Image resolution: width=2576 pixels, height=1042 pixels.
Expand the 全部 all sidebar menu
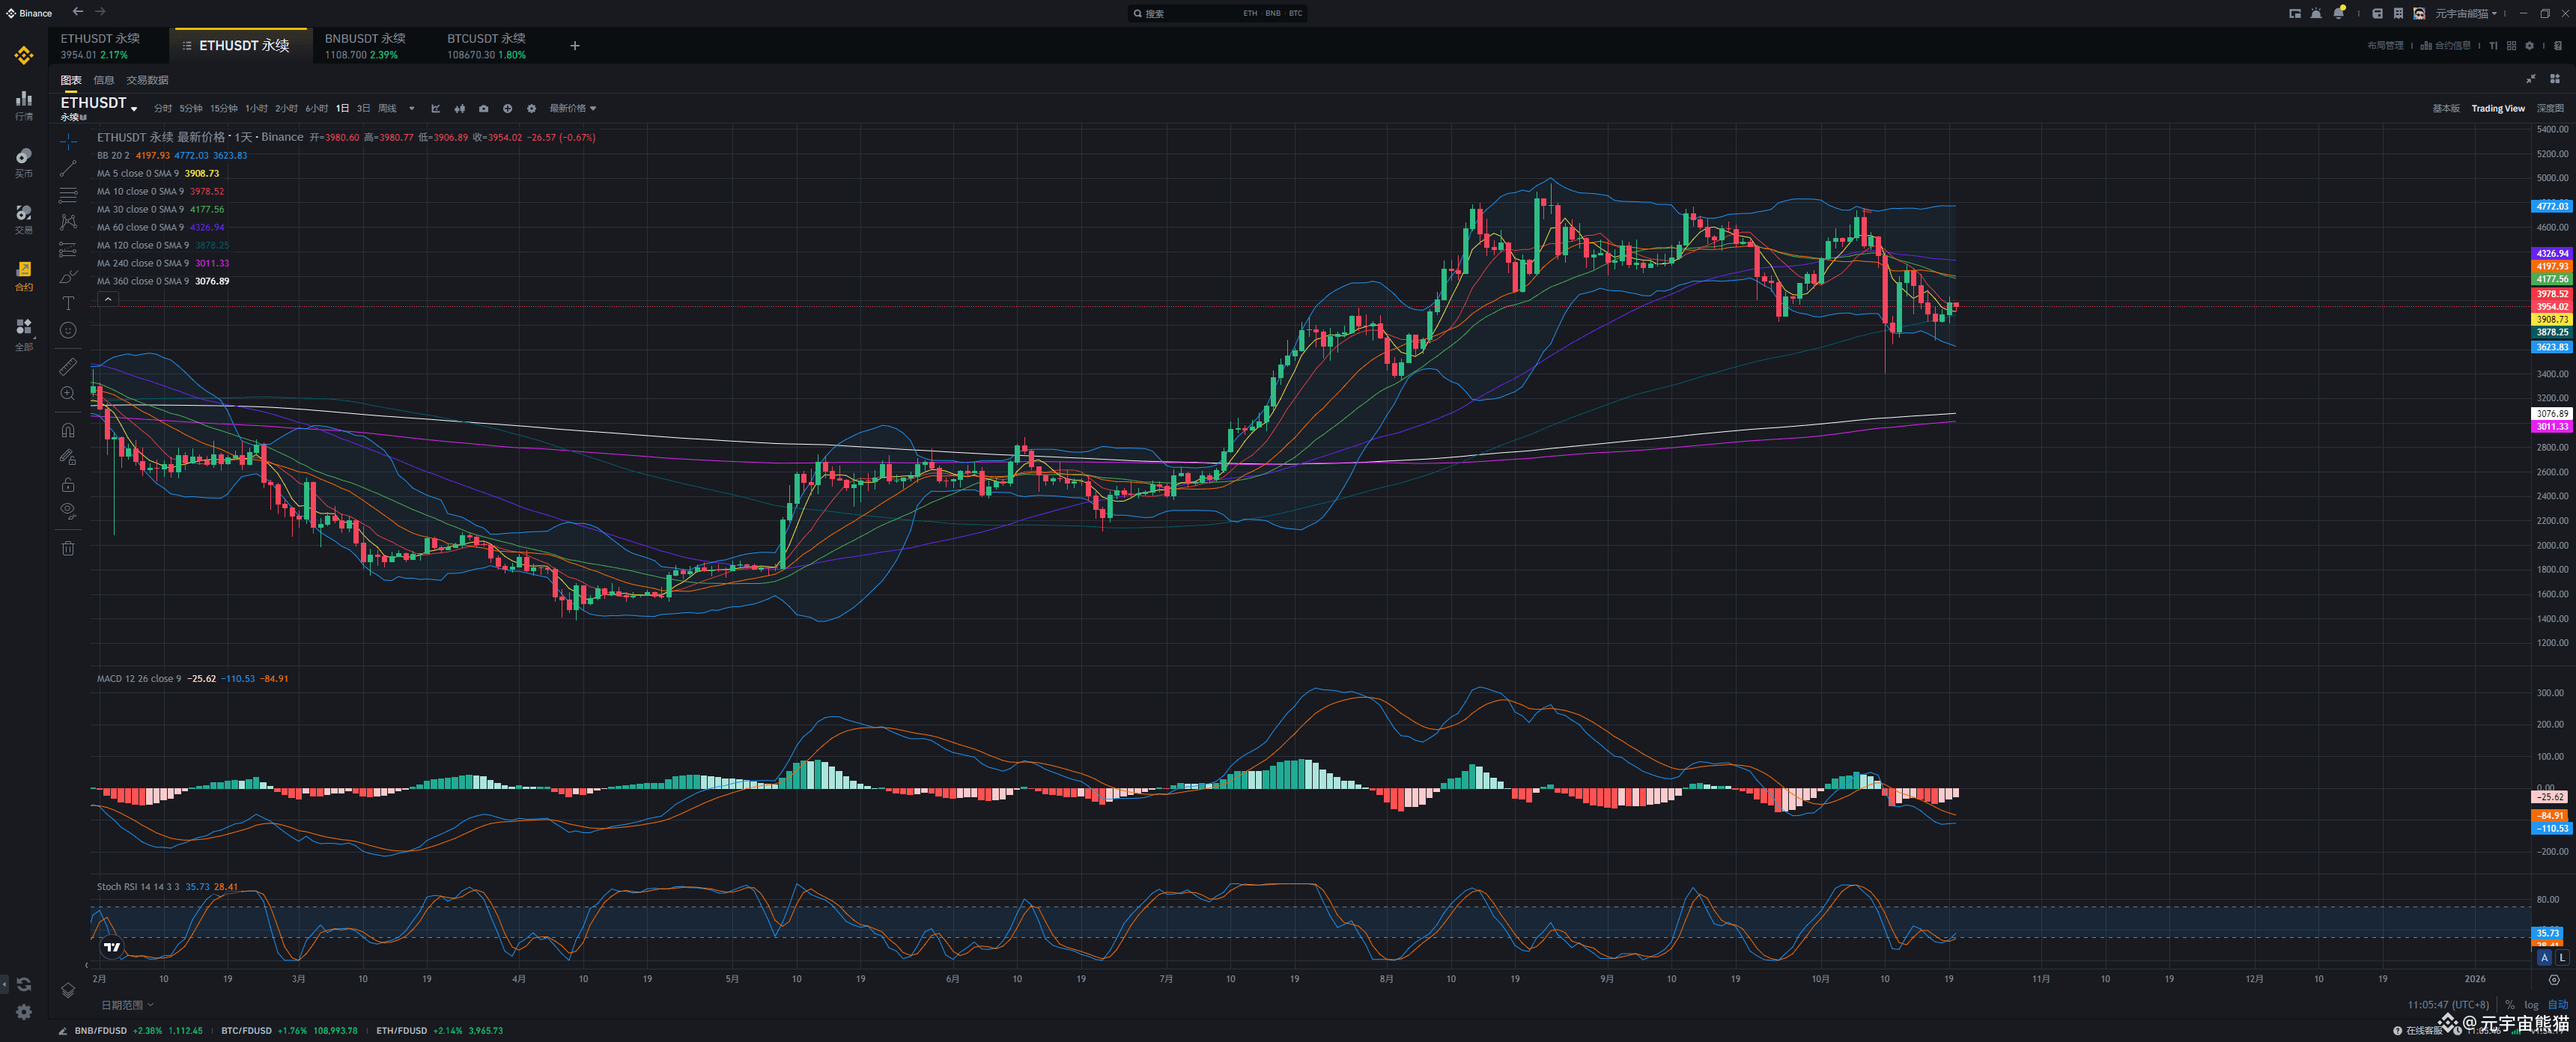(24, 335)
